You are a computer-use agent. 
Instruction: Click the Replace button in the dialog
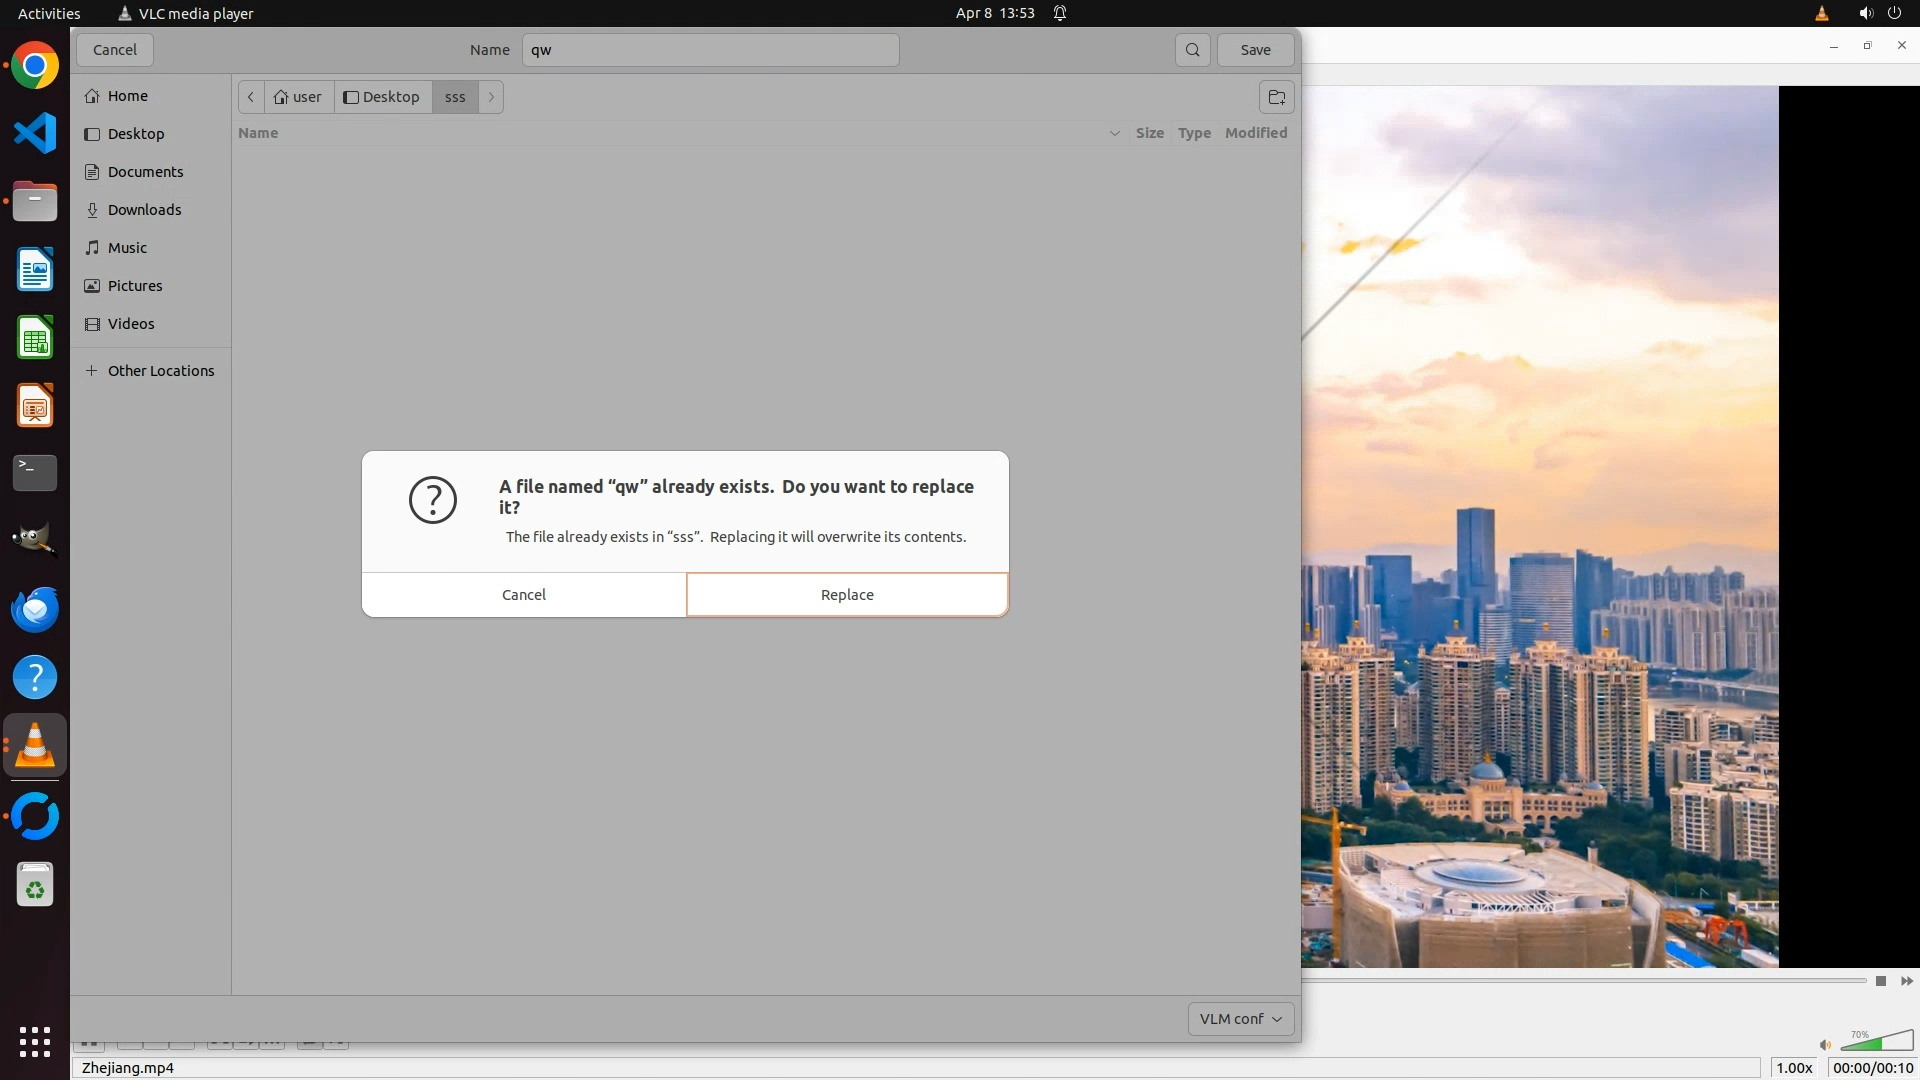(x=847, y=595)
